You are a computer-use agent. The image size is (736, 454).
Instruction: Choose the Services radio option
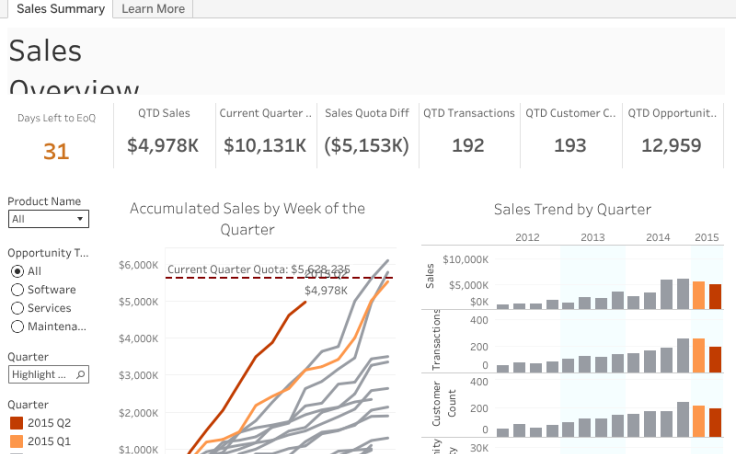coord(18,308)
